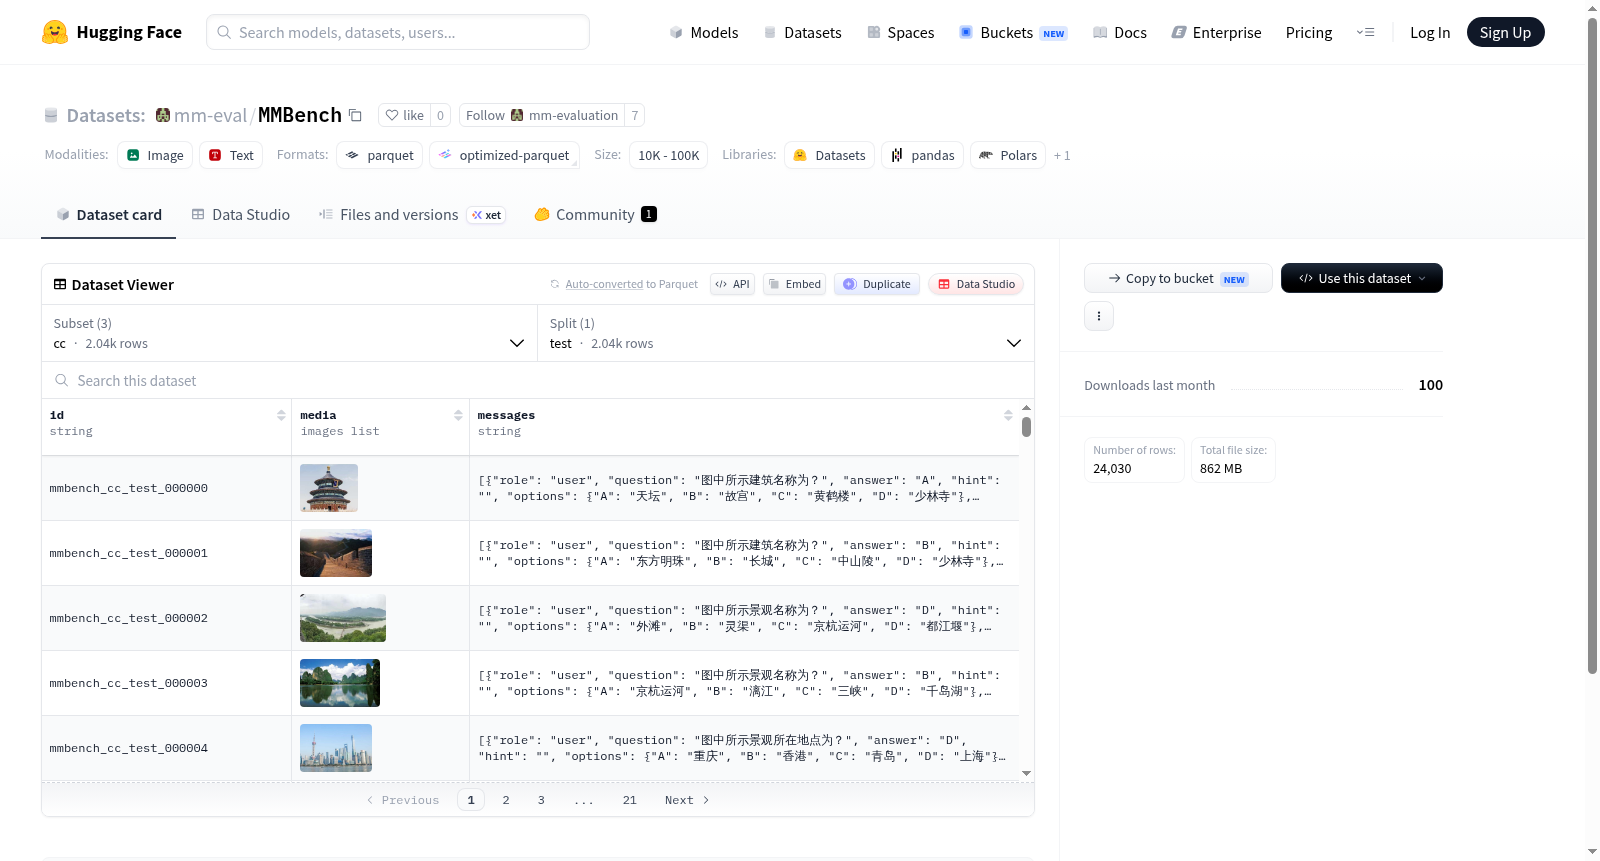Open the mm-eval organization link
Screen dimensions: 1600x861
[x=210, y=115]
